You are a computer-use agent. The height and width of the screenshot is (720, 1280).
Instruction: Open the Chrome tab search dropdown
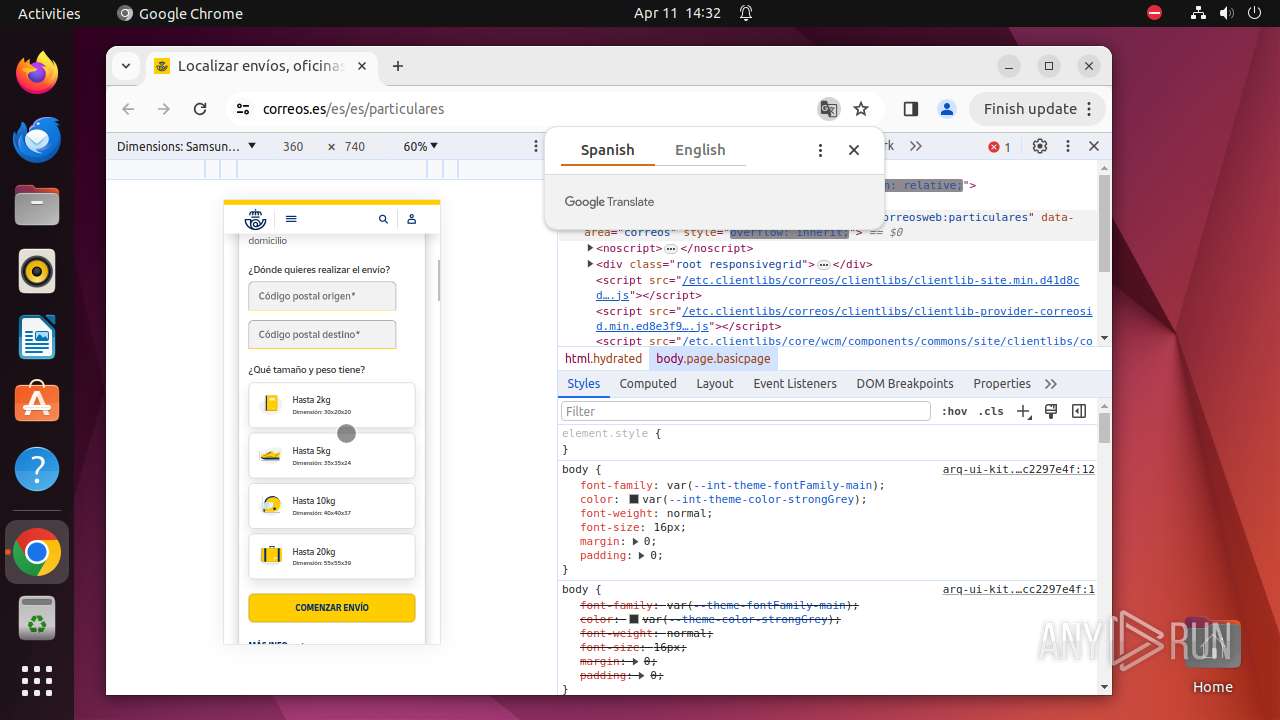[x=126, y=66]
